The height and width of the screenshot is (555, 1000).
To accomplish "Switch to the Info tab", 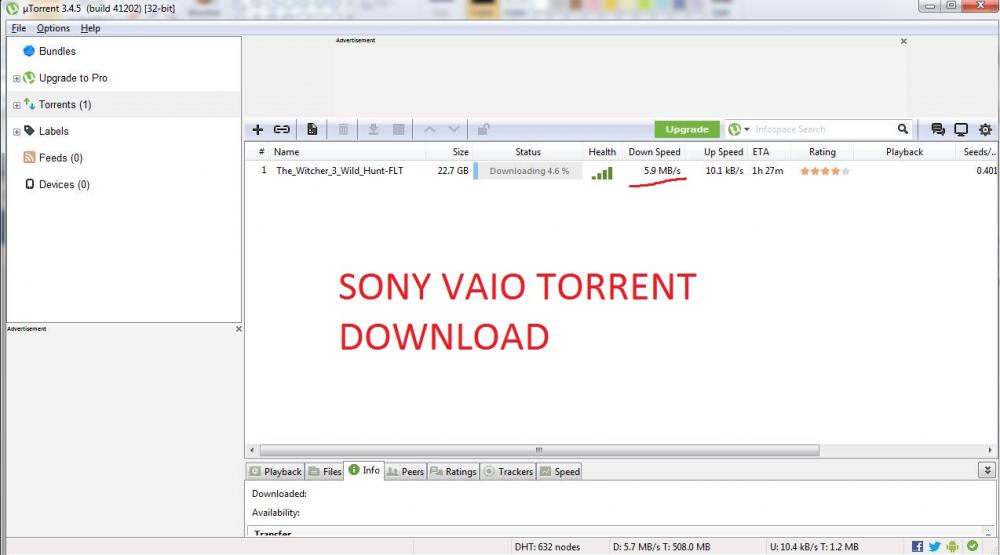I will tap(364, 470).
